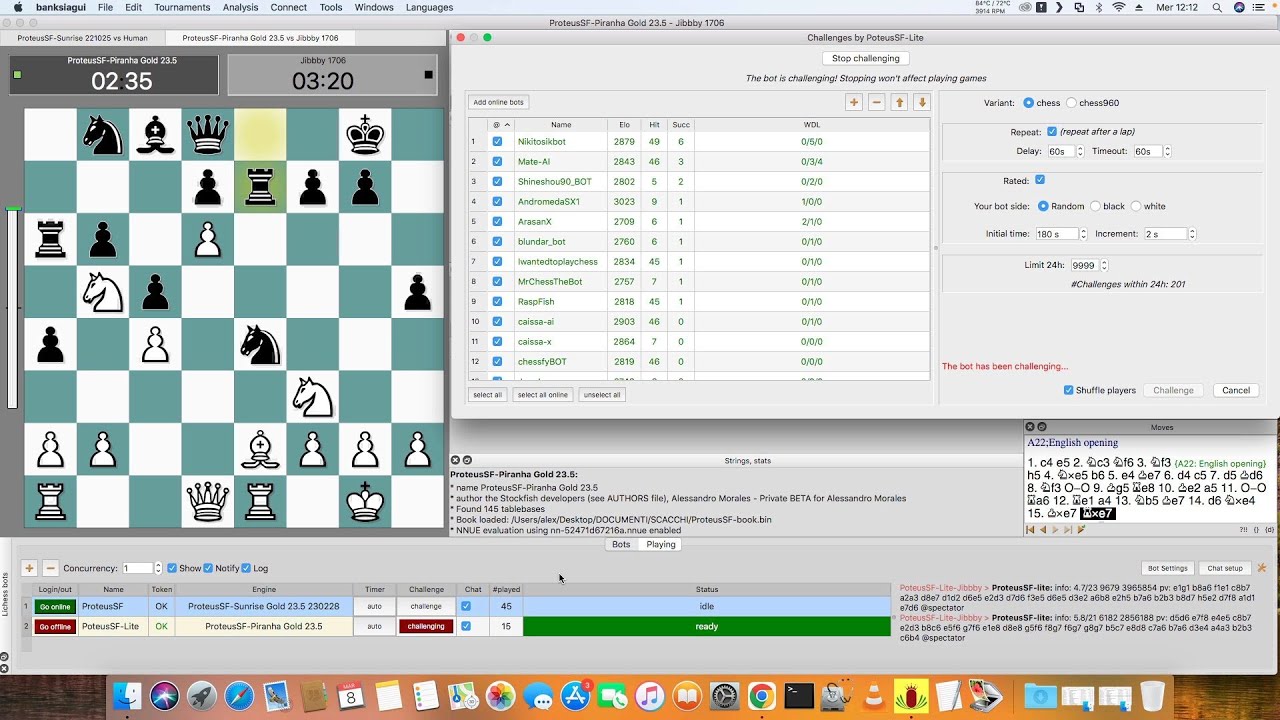Click the {} comment icon in Moves panel

pos(1257,530)
